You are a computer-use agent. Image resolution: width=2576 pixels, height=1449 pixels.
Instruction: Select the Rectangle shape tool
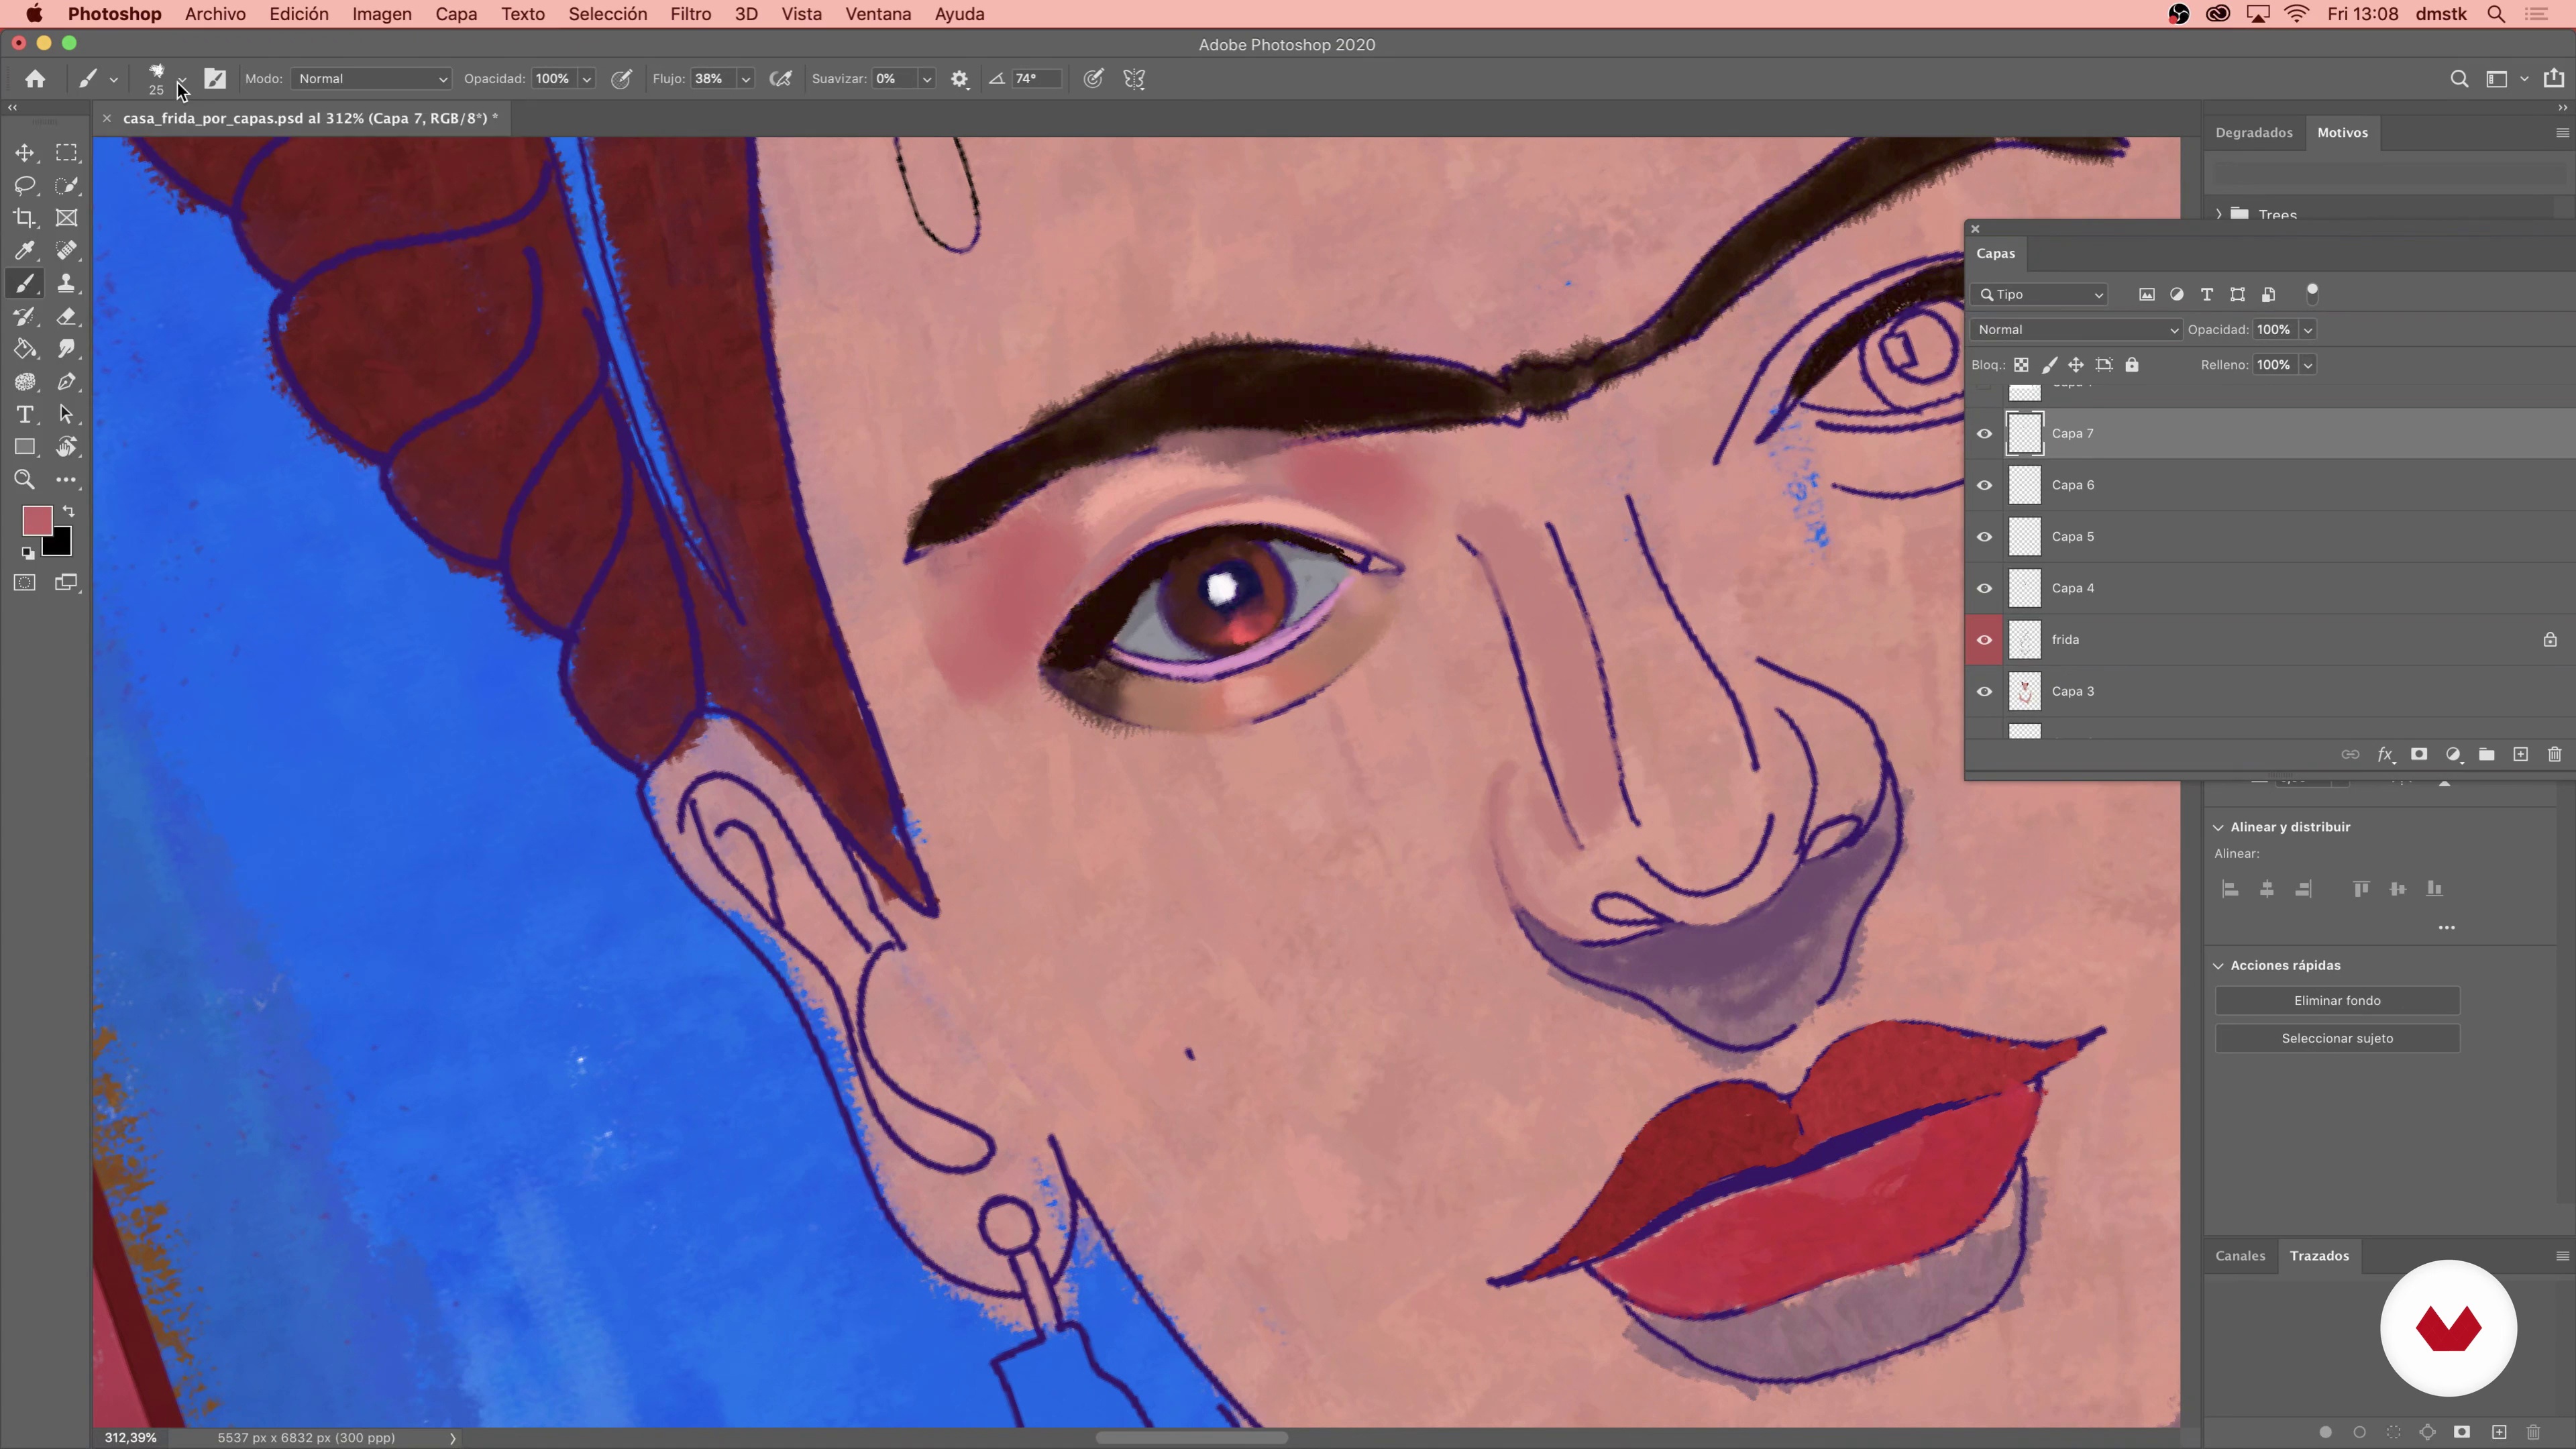(25, 447)
